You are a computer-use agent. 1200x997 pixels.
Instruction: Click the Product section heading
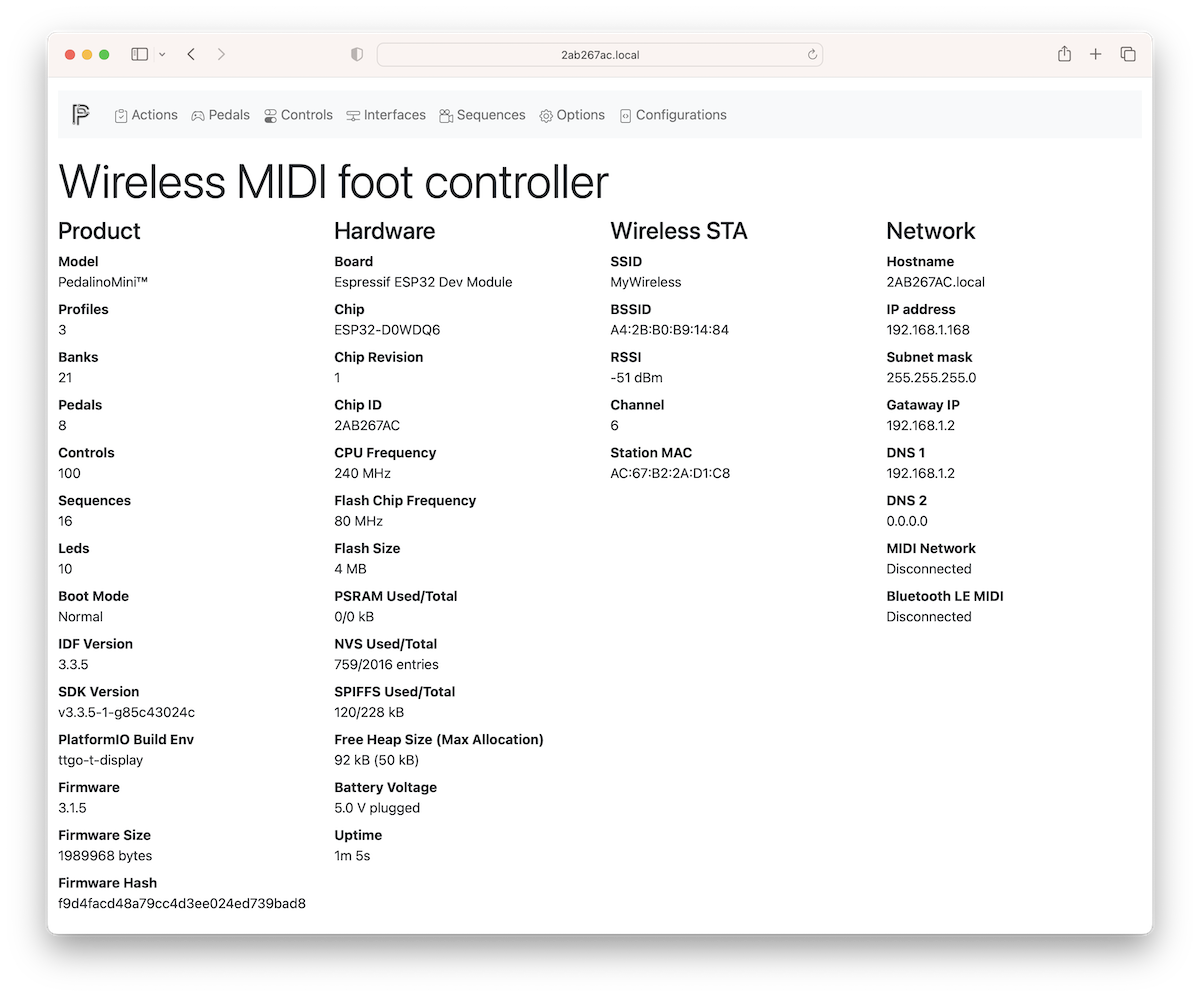click(x=99, y=231)
